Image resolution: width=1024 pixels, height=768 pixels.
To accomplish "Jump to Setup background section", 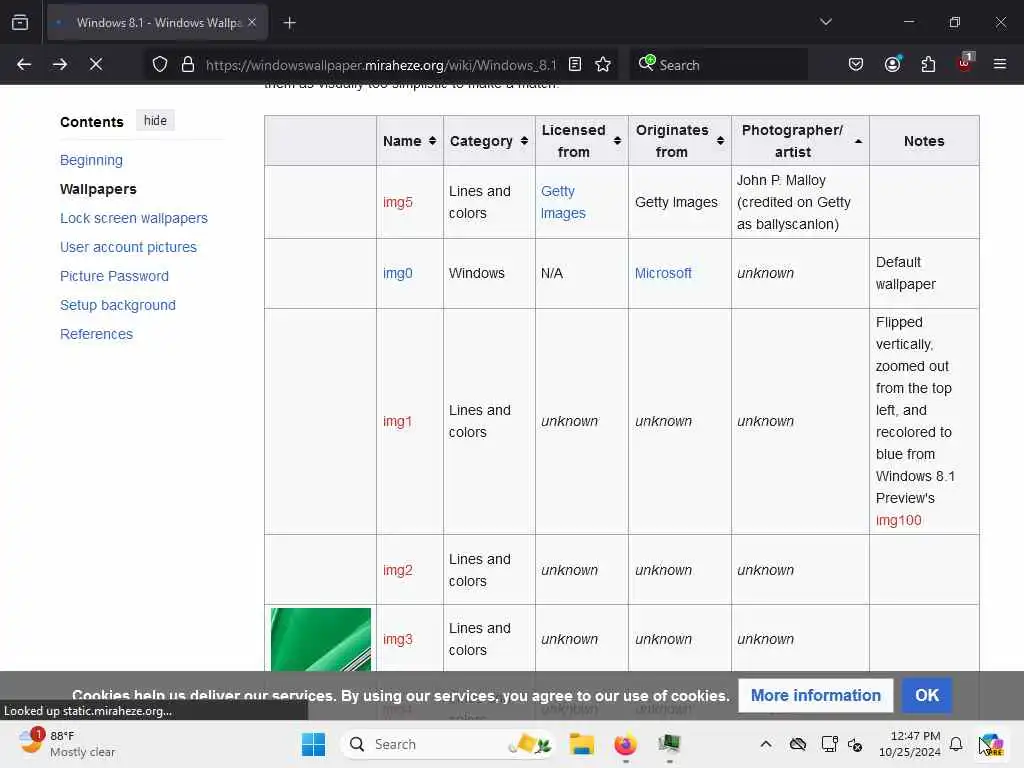I will click(118, 305).
